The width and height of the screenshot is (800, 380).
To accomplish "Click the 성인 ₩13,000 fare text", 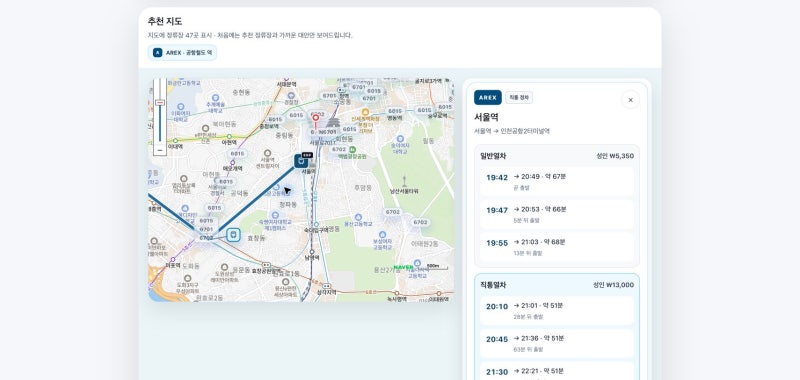I will 613,285.
